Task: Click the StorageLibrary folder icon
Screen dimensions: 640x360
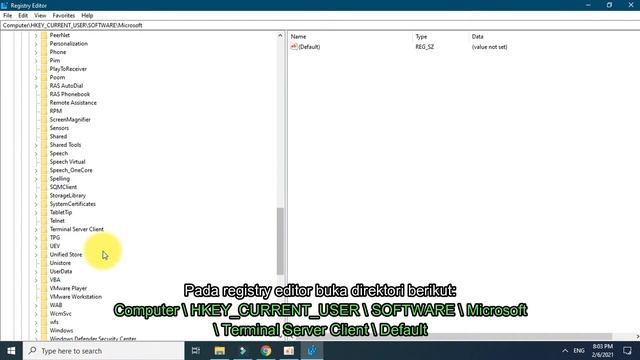Action: tap(44, 196)
